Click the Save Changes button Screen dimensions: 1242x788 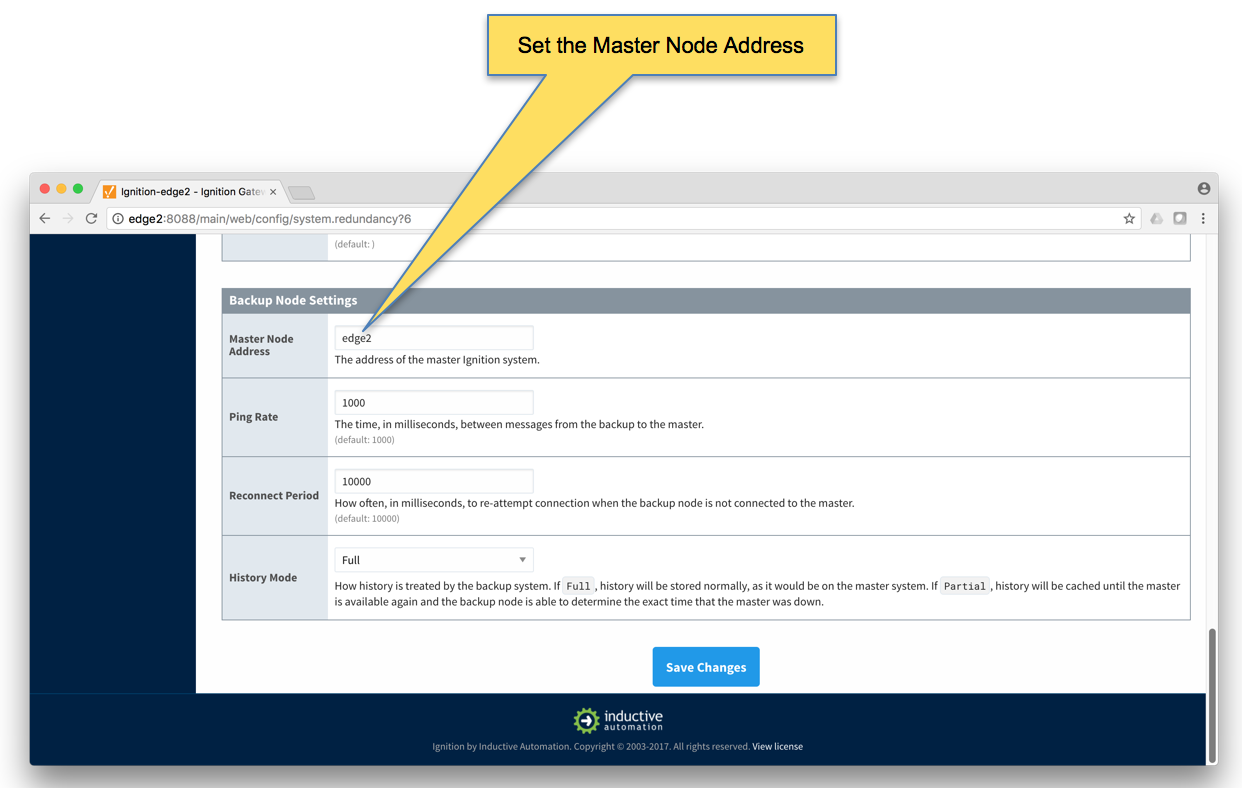(706, 667)
